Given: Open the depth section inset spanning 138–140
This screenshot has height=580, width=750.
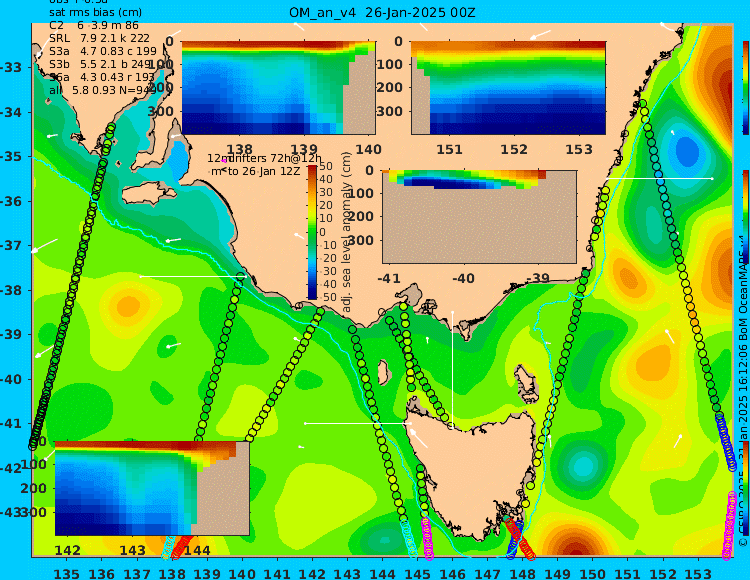Looking at the screenshot, I should (x=278, y=88).
